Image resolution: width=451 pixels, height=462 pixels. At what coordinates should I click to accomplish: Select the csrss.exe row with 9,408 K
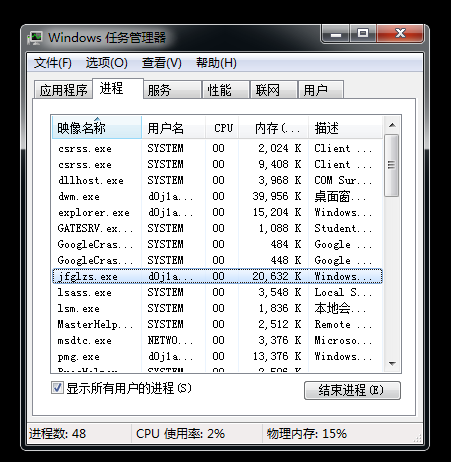217,164
